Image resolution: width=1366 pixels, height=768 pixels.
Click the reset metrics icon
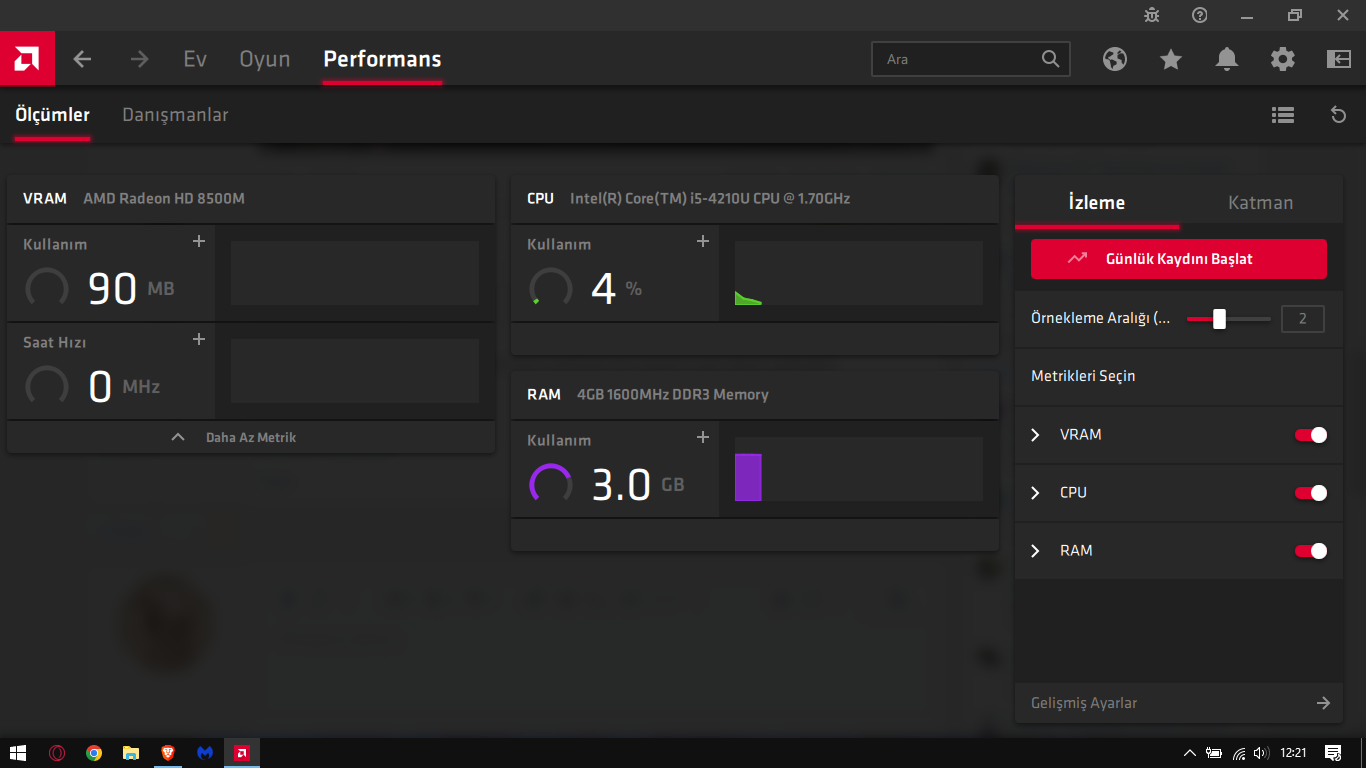point(1339,115)
